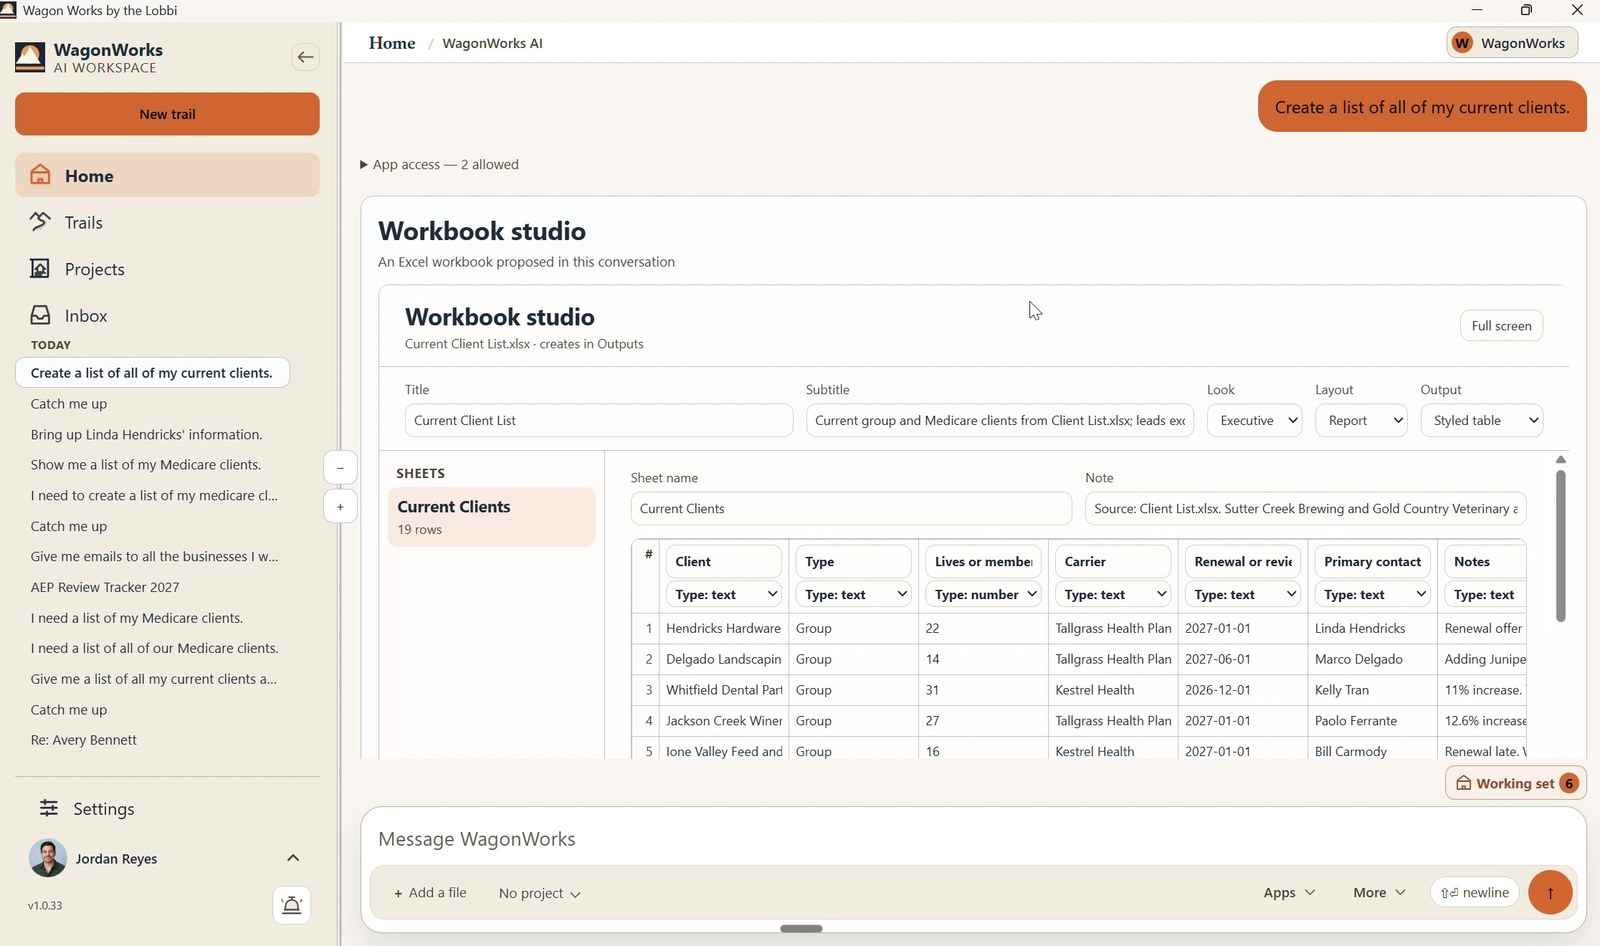This screenshot has width=1600, height=946.
Task: Click the workbook vertical scrollbar thumb
Action: tap(1560, 546)
